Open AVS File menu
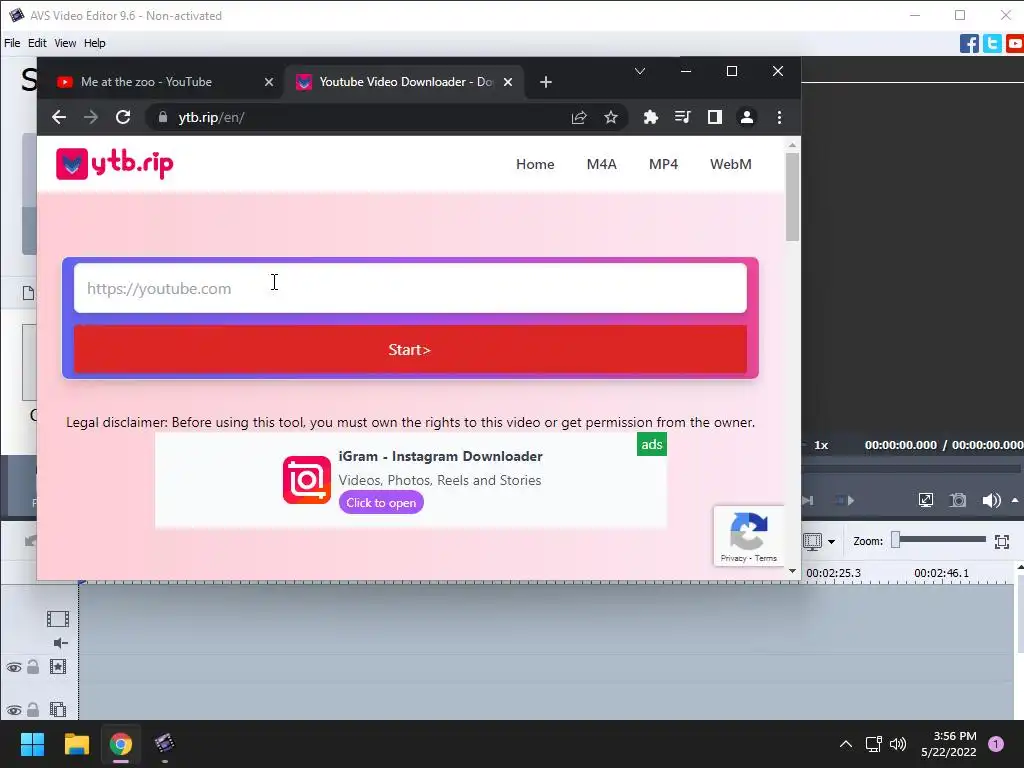The height and width of the screenshot is (768, 1024). pos(12,43)
